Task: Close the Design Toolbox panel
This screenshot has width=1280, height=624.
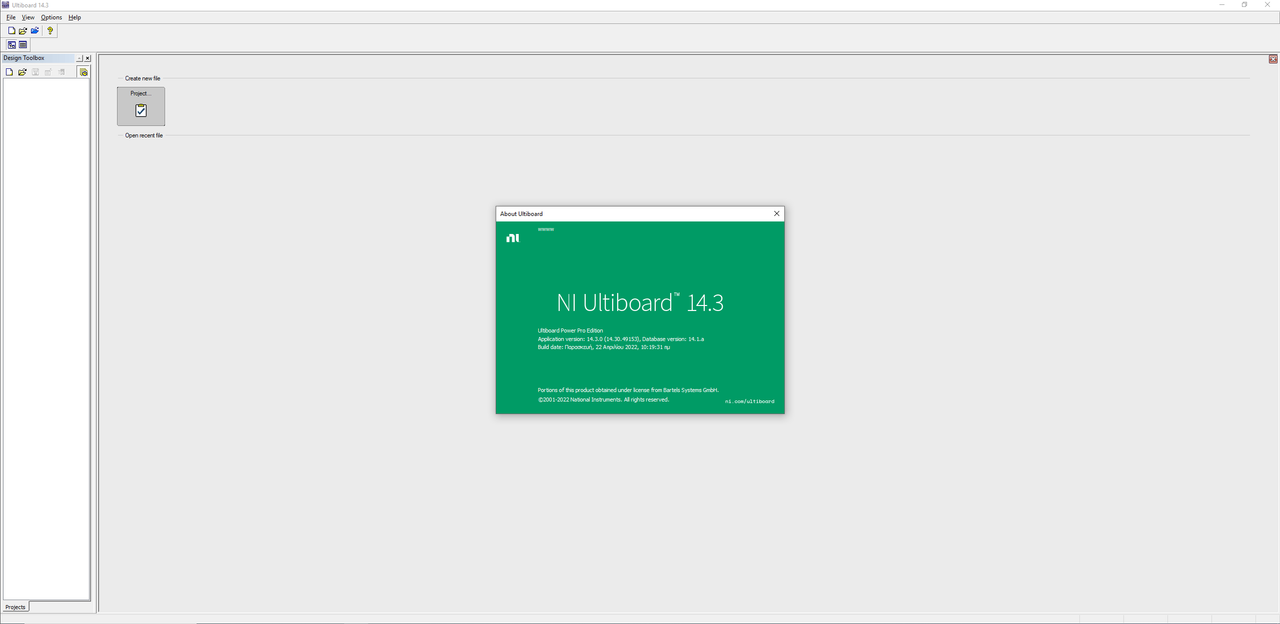Action: pyautogui.click(x=88, y=58)
